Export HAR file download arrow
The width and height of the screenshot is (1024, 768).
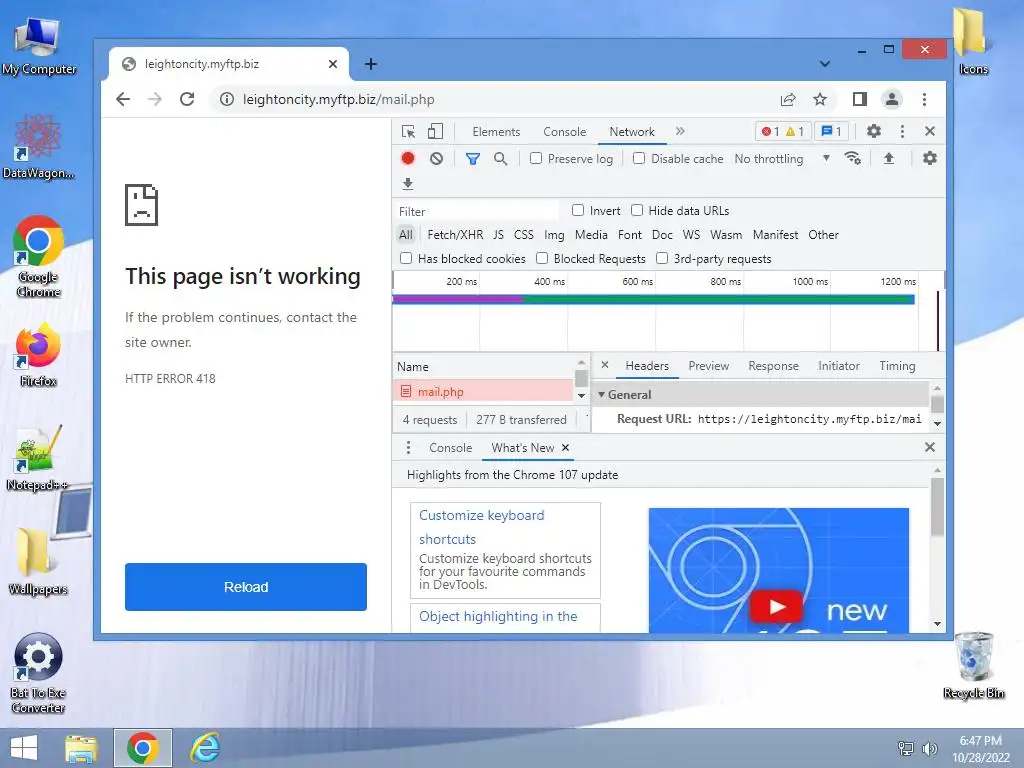(x=408, y=184)
